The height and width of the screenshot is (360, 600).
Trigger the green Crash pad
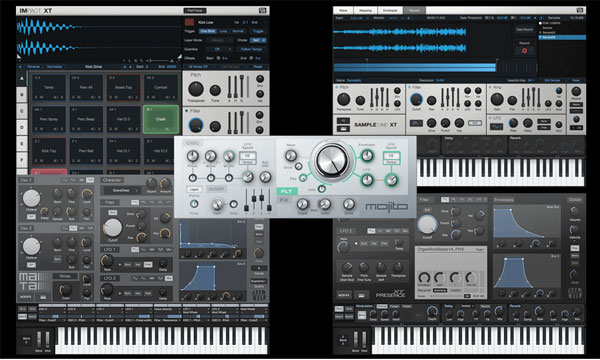click(161, 119)
